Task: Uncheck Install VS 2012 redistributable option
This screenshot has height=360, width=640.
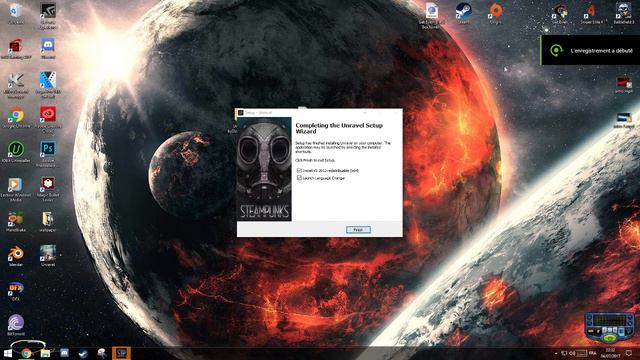Action: [299, 170]
